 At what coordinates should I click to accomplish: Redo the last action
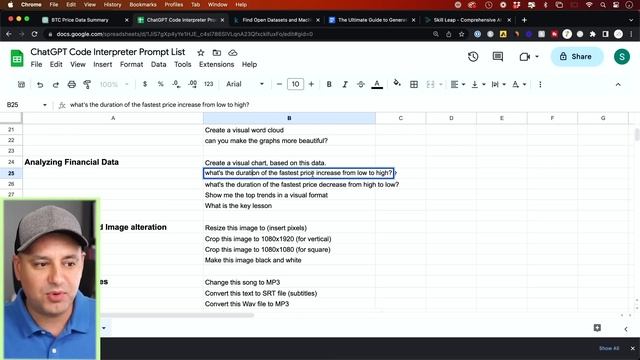[x=56, y=84]
